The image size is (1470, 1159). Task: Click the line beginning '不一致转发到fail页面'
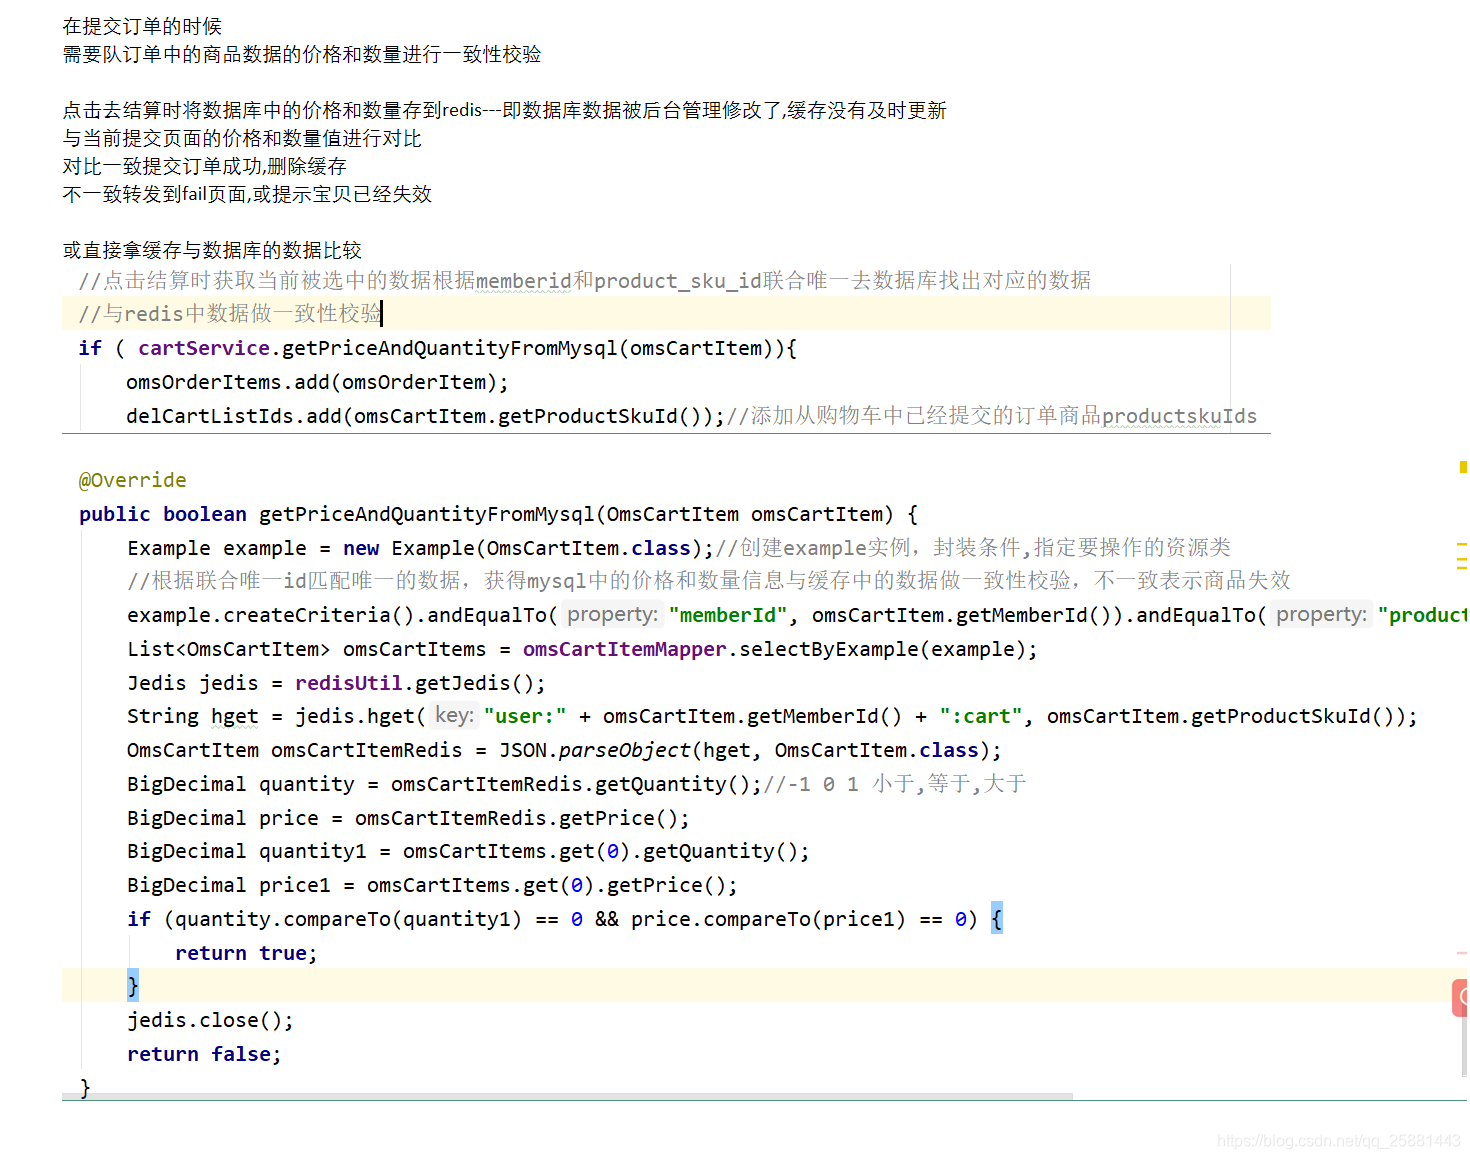coord(247,194)
